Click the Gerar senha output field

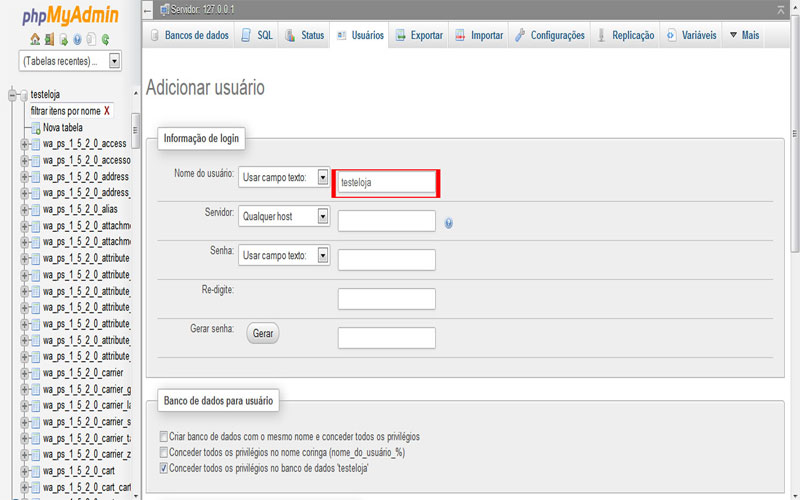pyautogui.click(x=386, y=338)
